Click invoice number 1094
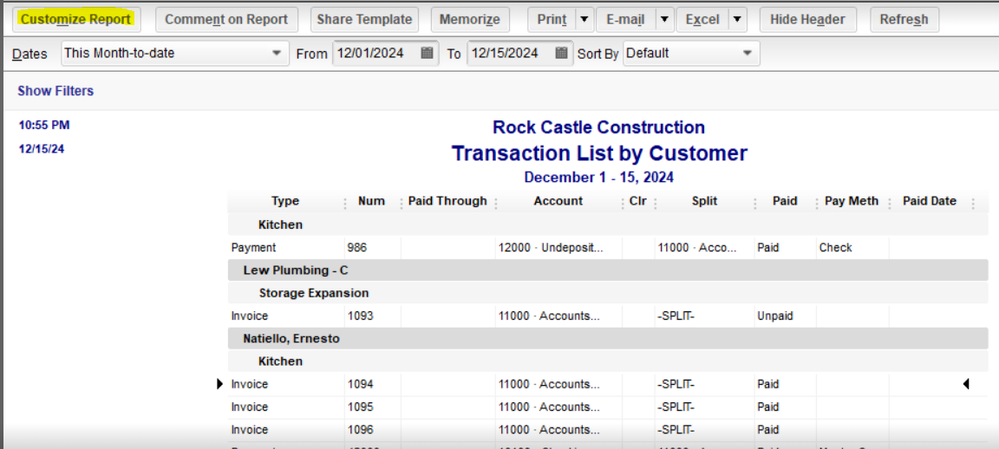This screenshot has width=999, height=449. pyautogui.click(x=360, y=384)
